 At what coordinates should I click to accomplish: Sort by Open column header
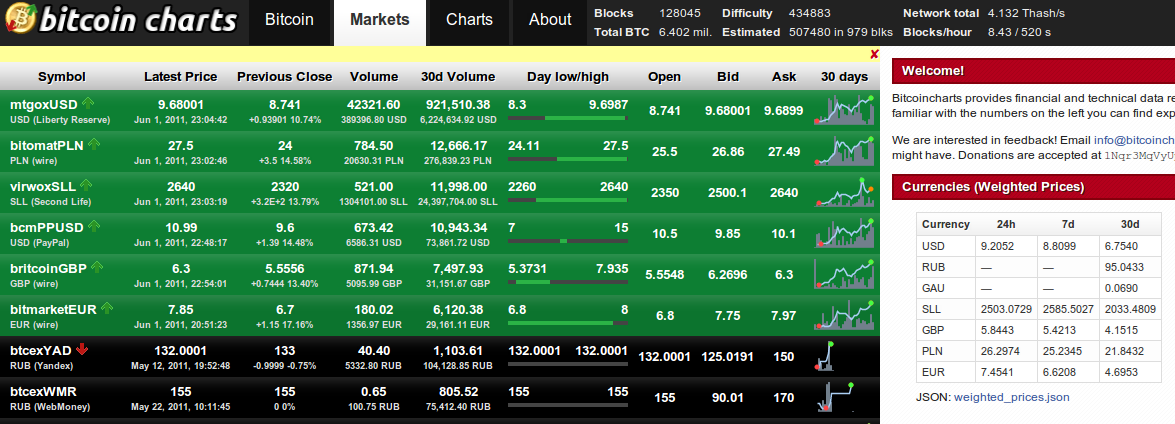coord(665,76)
